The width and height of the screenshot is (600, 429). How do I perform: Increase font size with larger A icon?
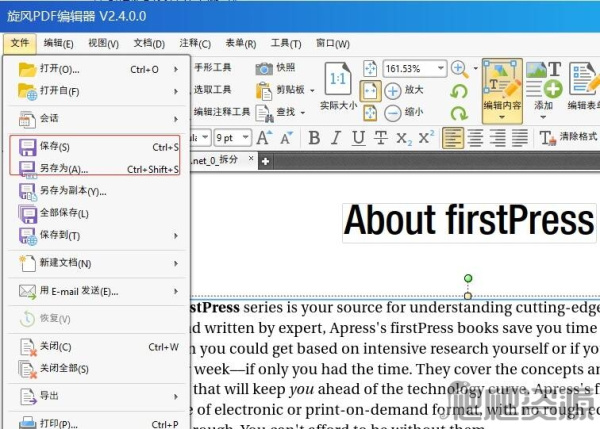(x=264, y=137)
